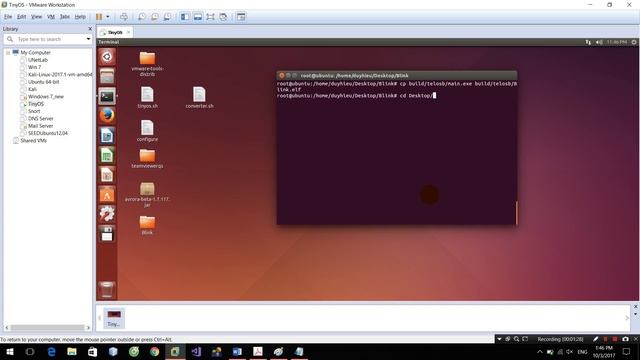
Task: Open the Ubuntu session gear menu
Action: coord(634,42)
